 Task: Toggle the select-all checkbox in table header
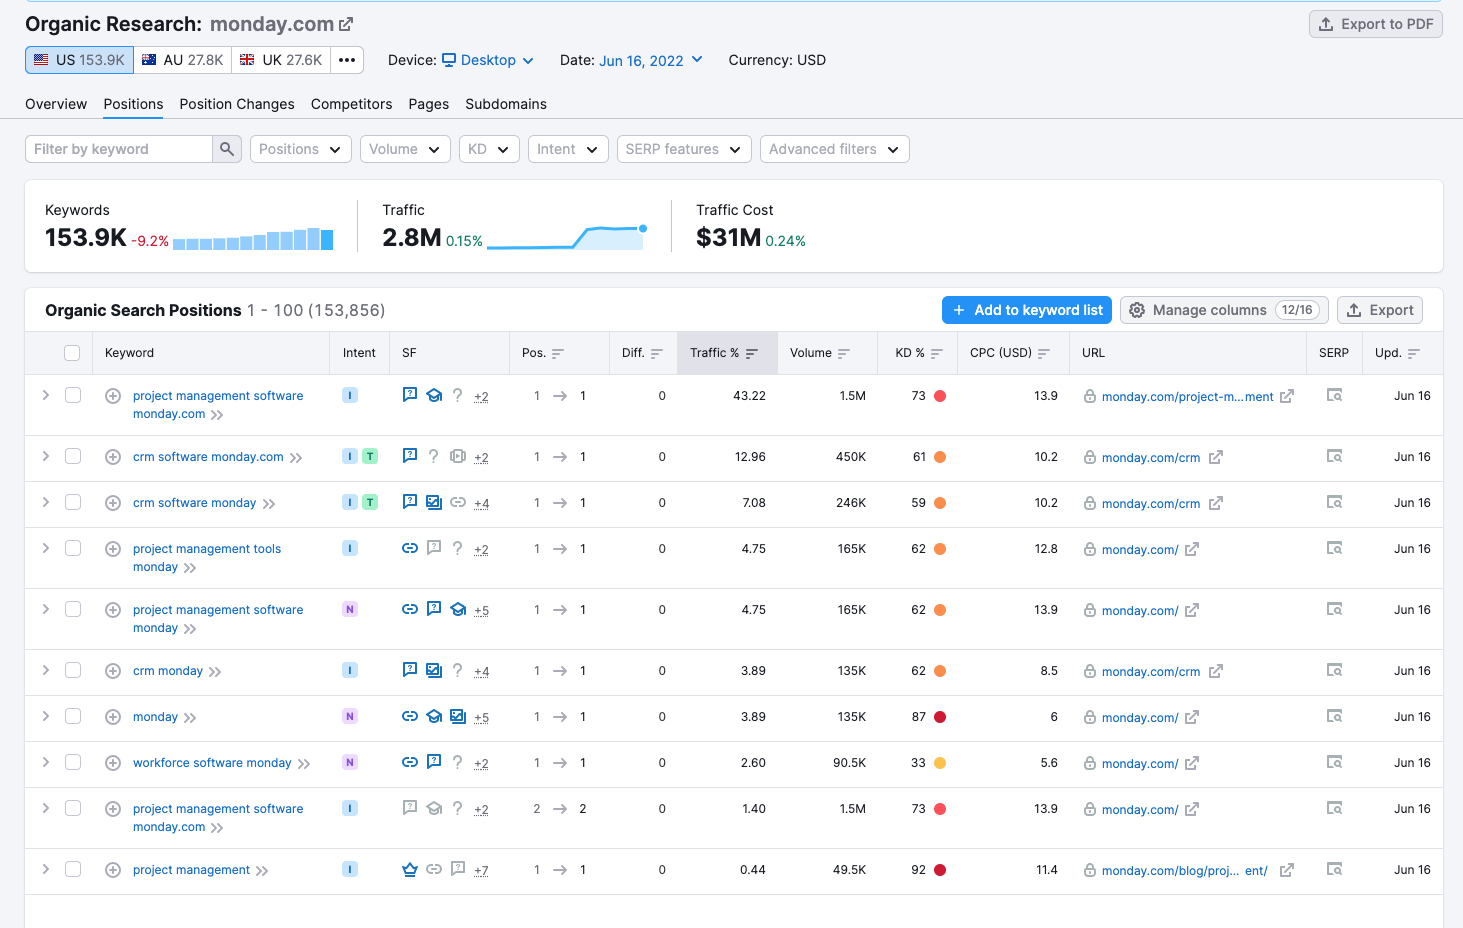click(72, 353)
